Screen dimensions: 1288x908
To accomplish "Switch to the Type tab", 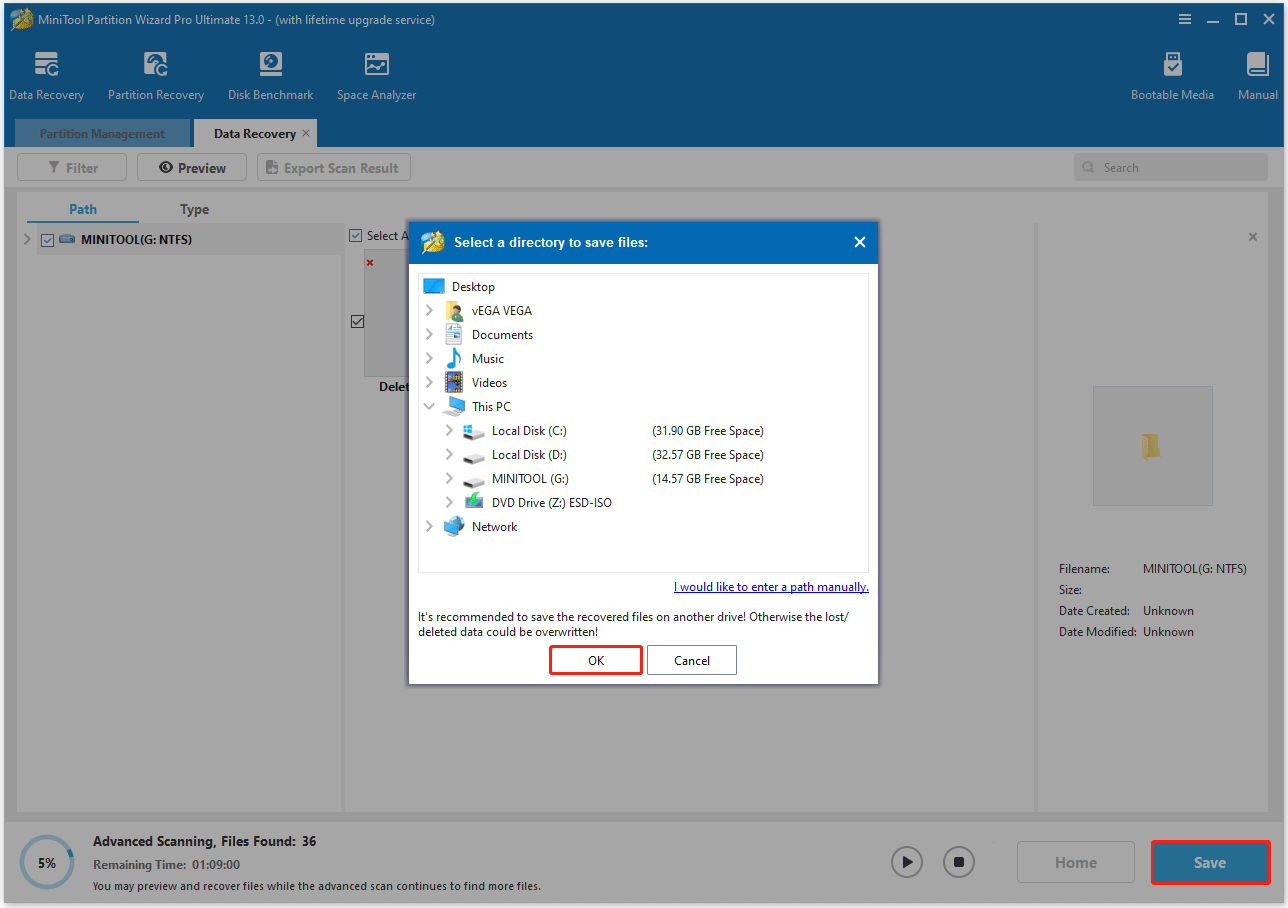I will pos(194,209).
